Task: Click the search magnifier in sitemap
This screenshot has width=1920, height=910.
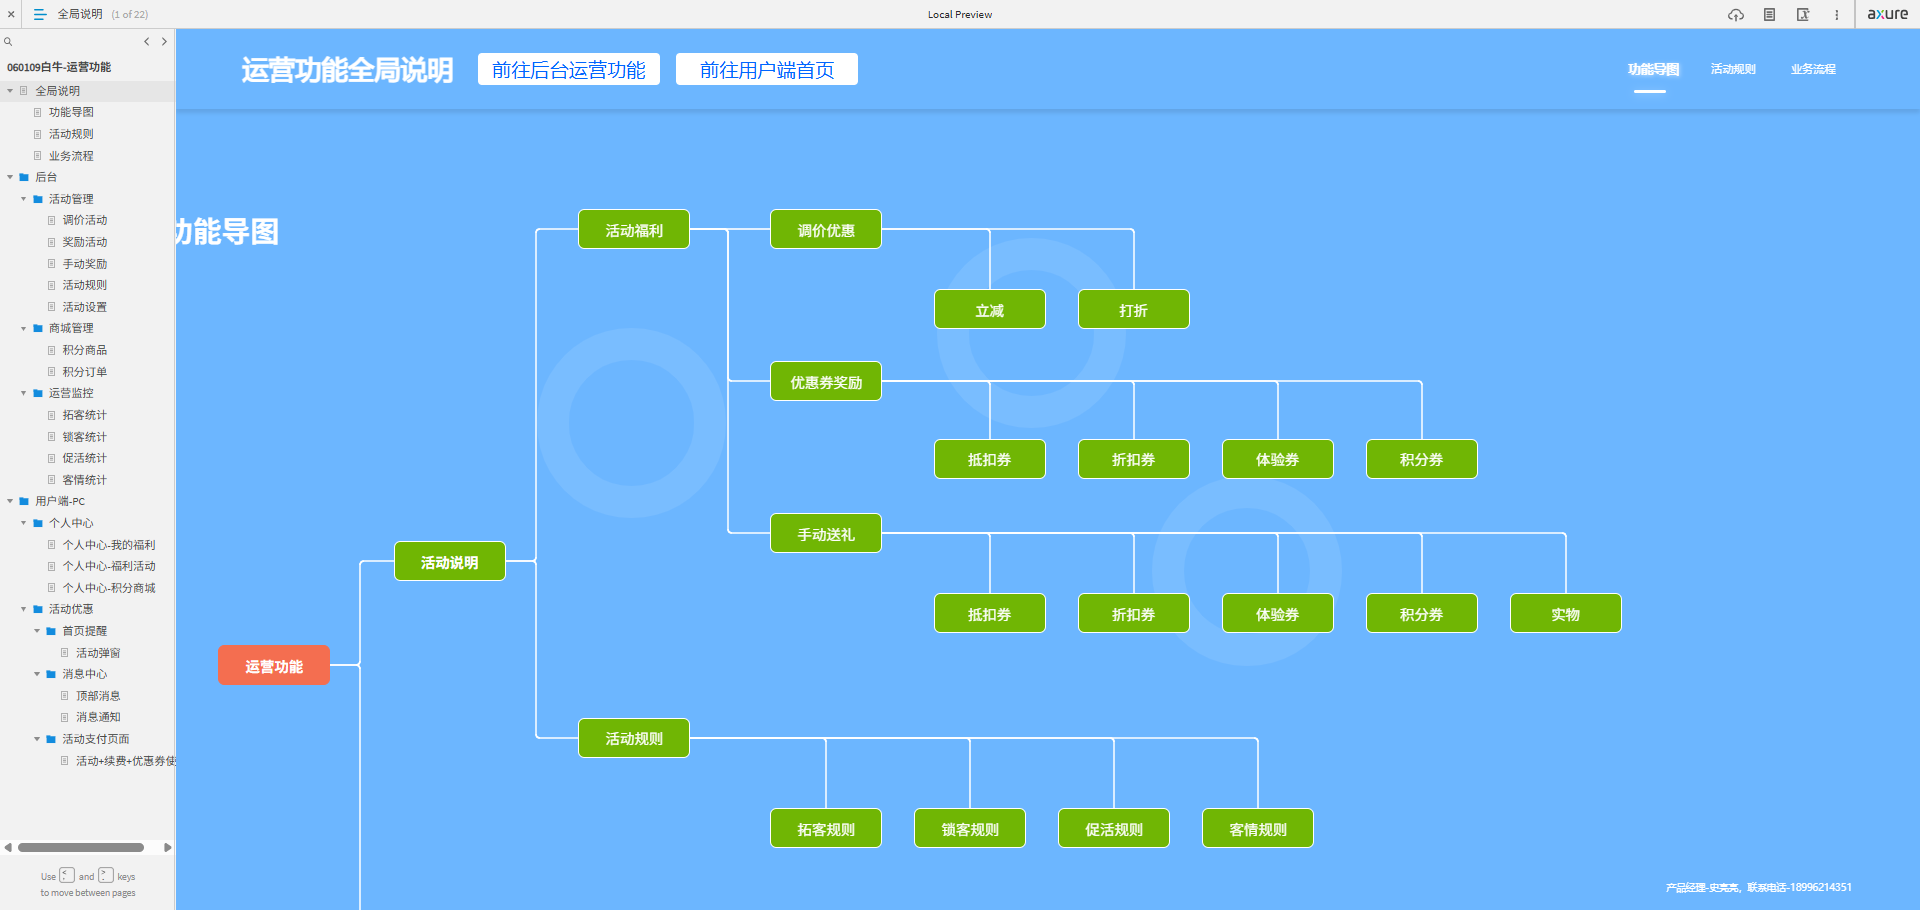Action: coord(8,42)
